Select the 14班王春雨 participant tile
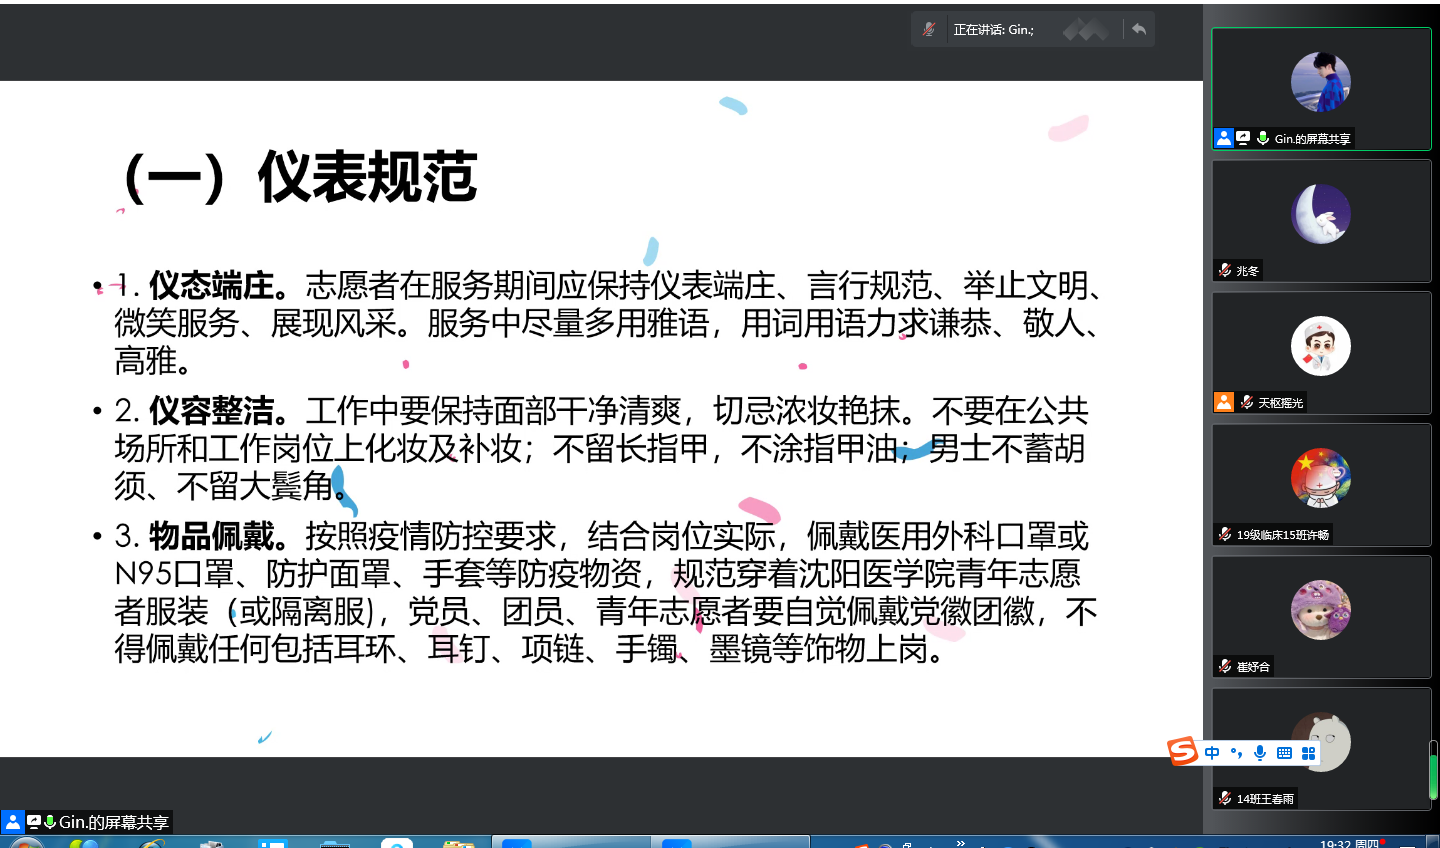 tap(1321, 749)
